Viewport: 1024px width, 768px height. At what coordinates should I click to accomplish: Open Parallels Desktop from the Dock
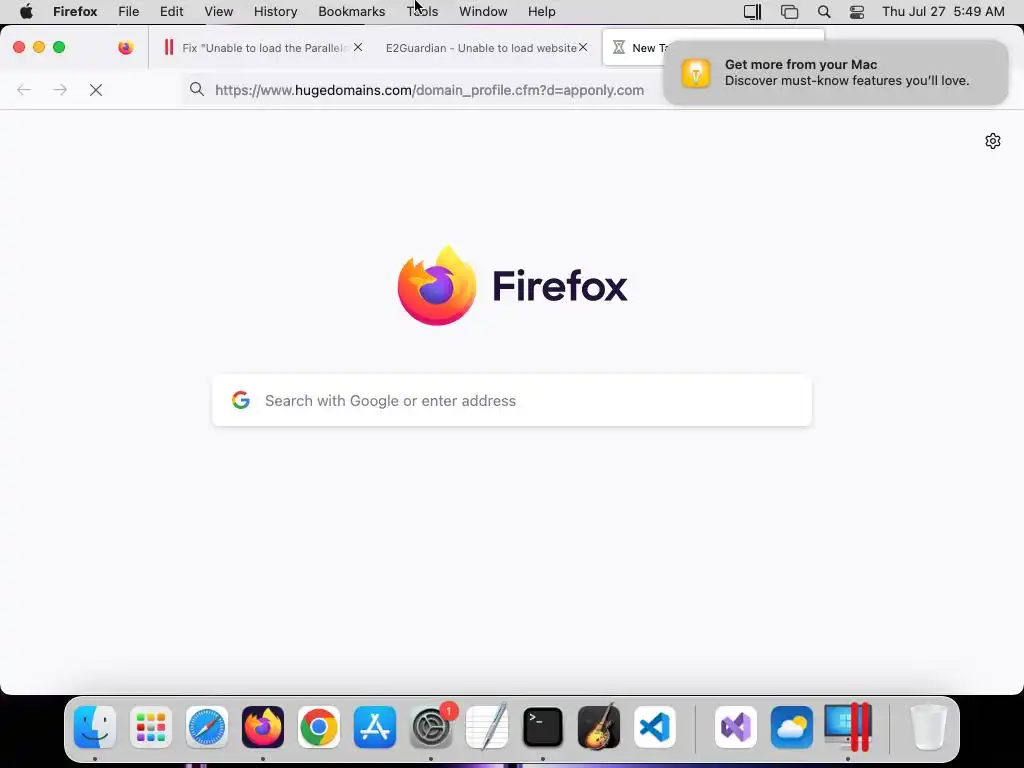(x=848, y=727)
